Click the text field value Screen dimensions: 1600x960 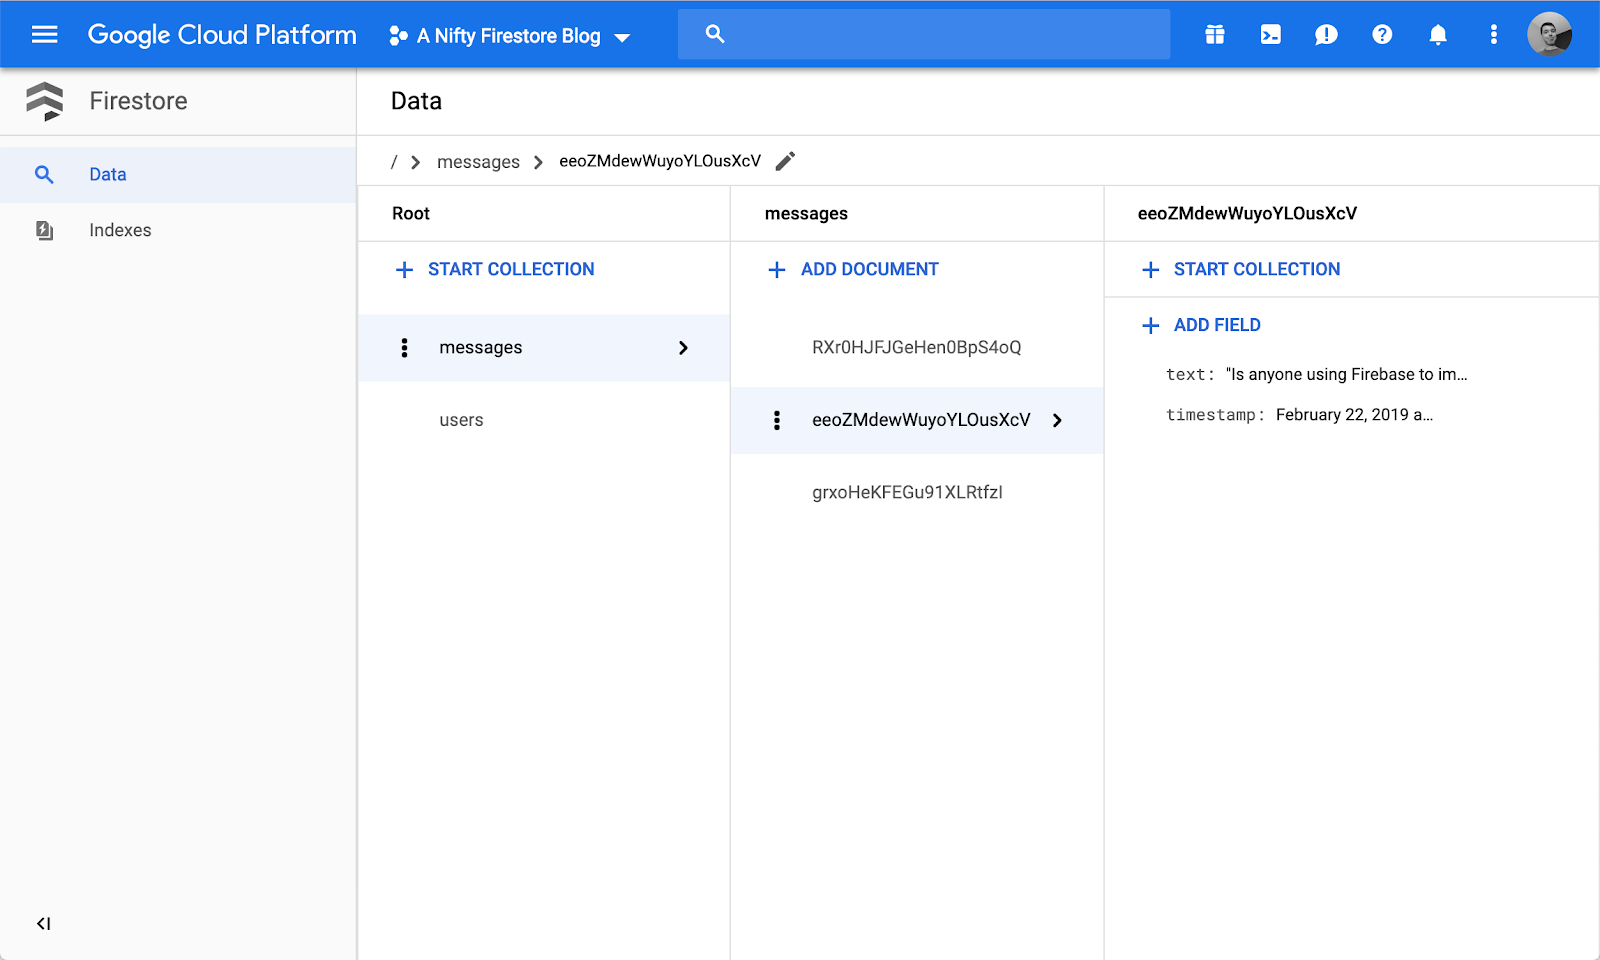click(x=1347, y=374)
